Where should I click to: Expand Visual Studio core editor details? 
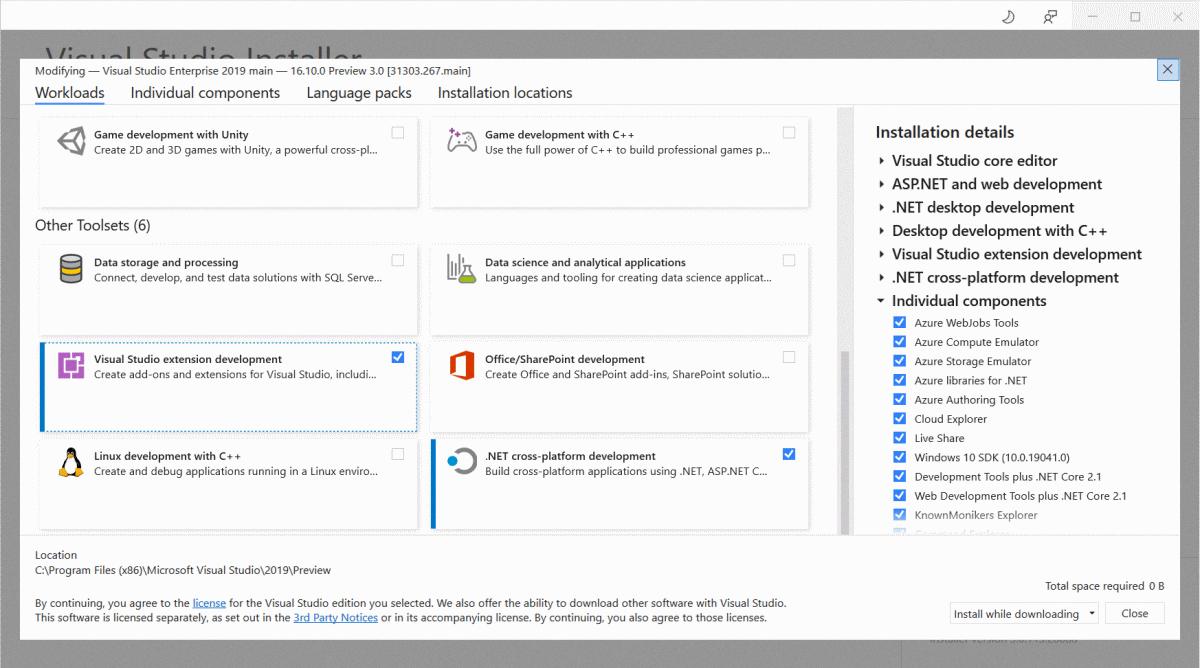(x=881, y=161)
